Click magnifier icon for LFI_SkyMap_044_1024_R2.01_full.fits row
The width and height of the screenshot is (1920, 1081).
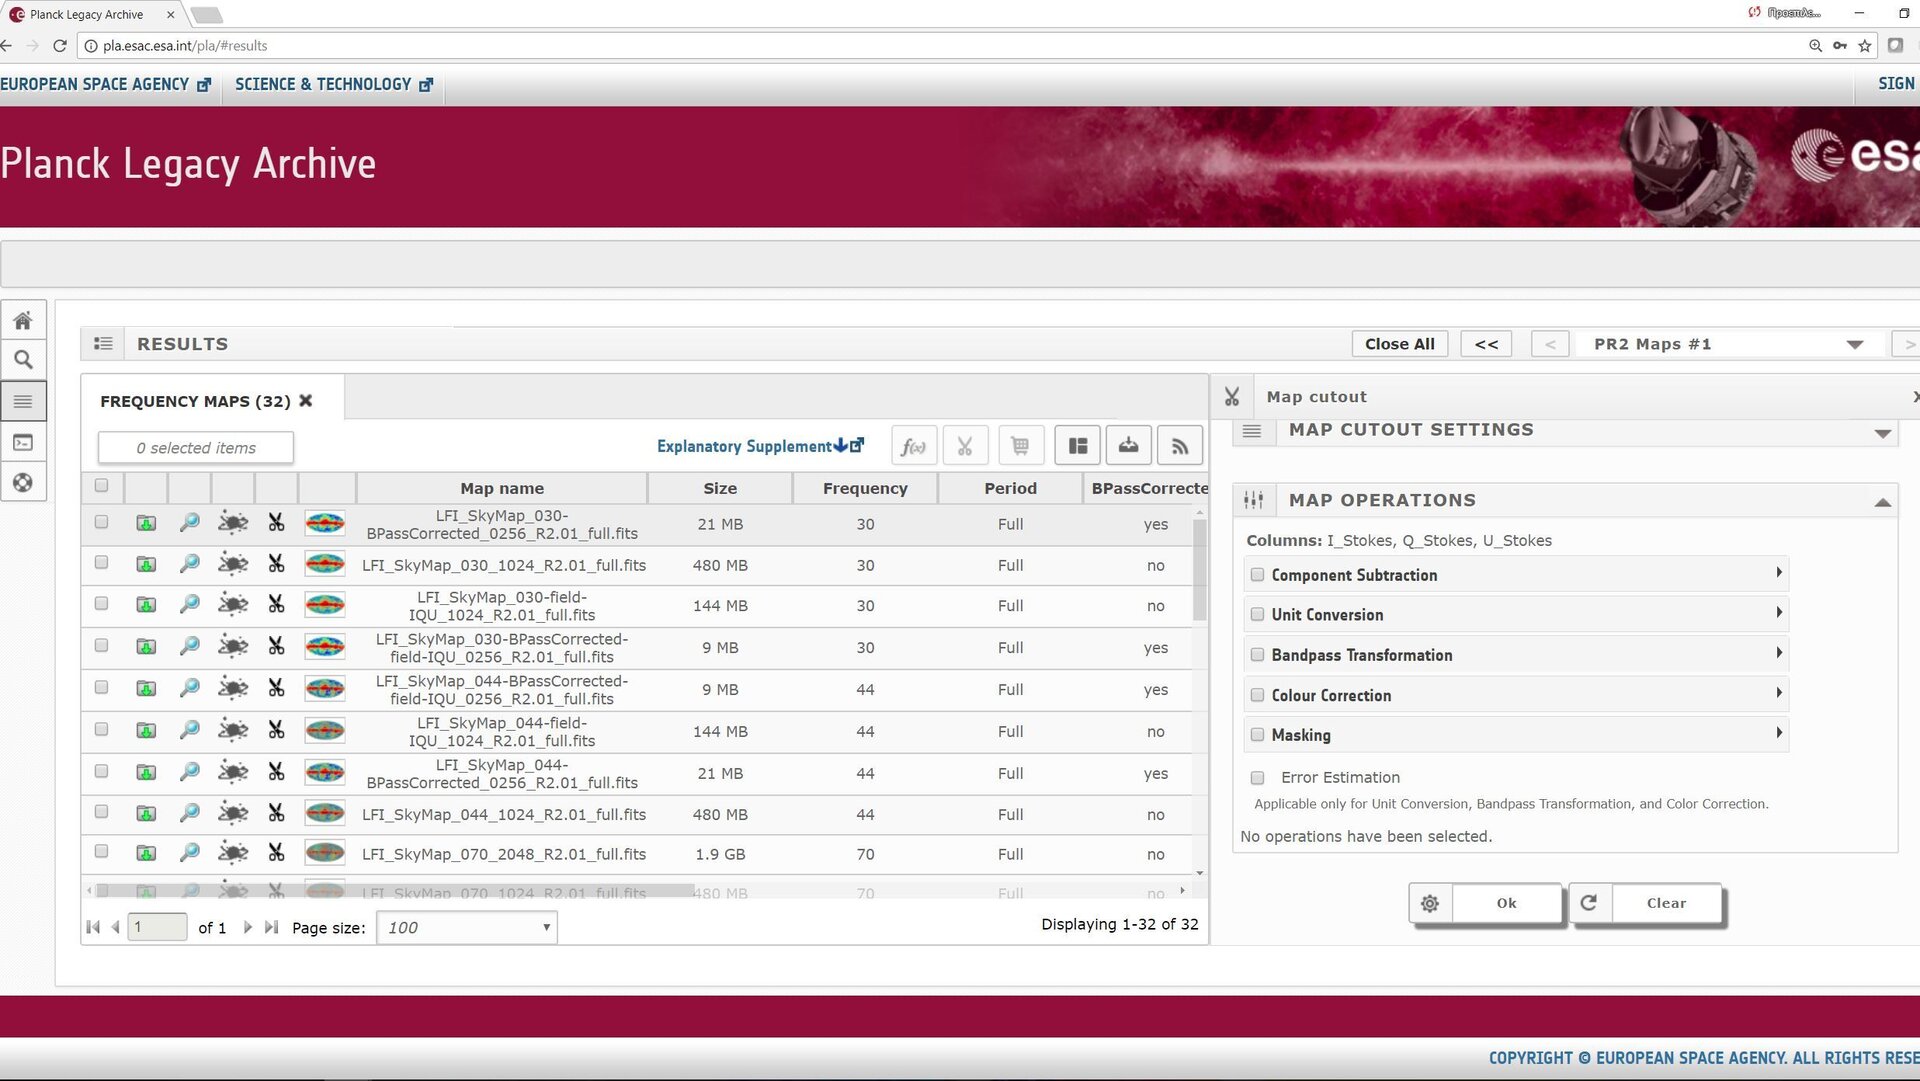(189, 813)
